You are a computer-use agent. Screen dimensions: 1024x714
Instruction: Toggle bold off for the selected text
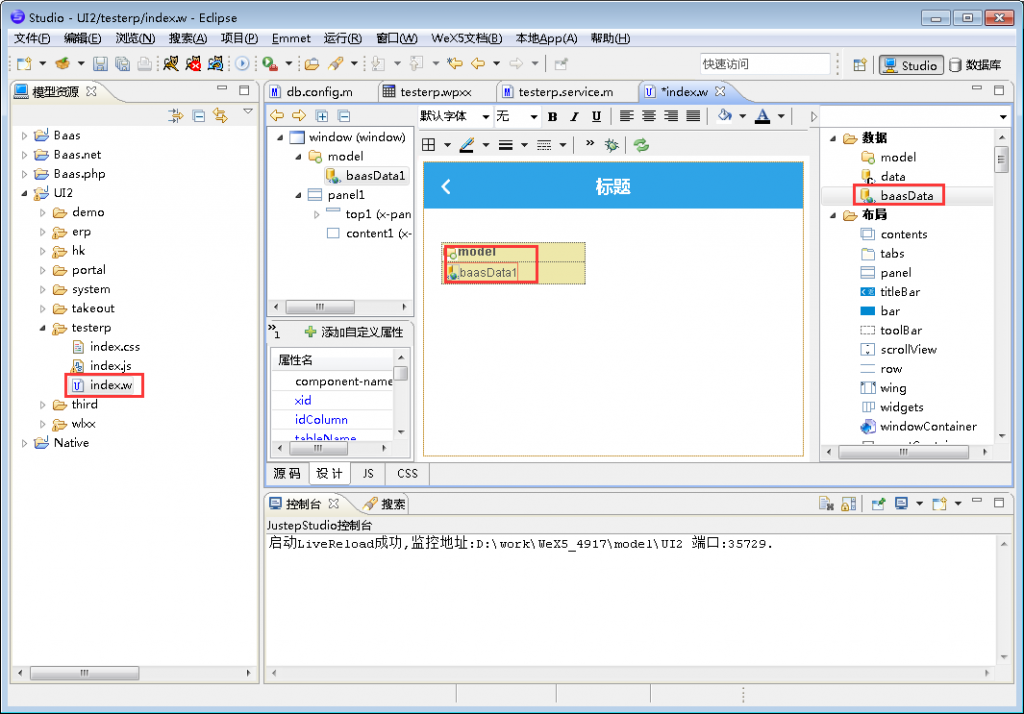pos(552,116)
